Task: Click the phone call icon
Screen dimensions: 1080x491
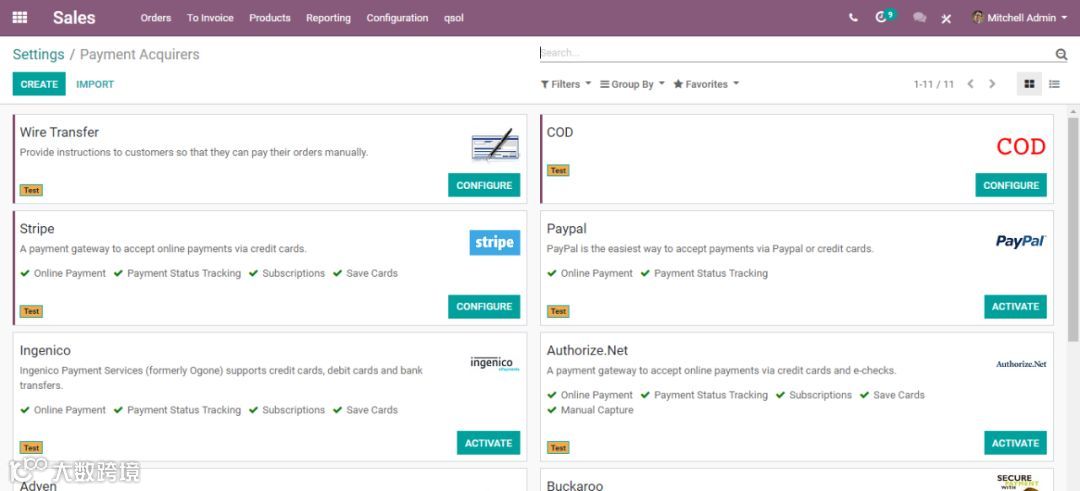Action: point(853,18)
